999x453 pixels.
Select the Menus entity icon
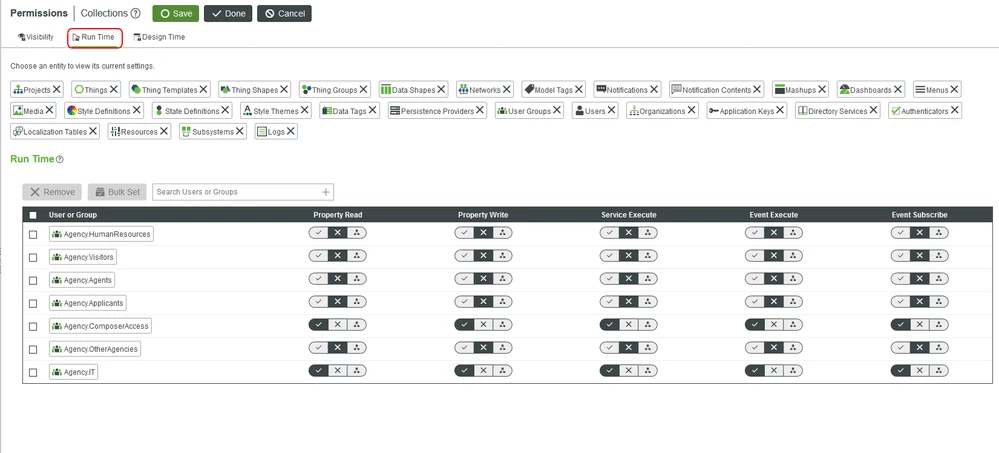pos(920,90)
